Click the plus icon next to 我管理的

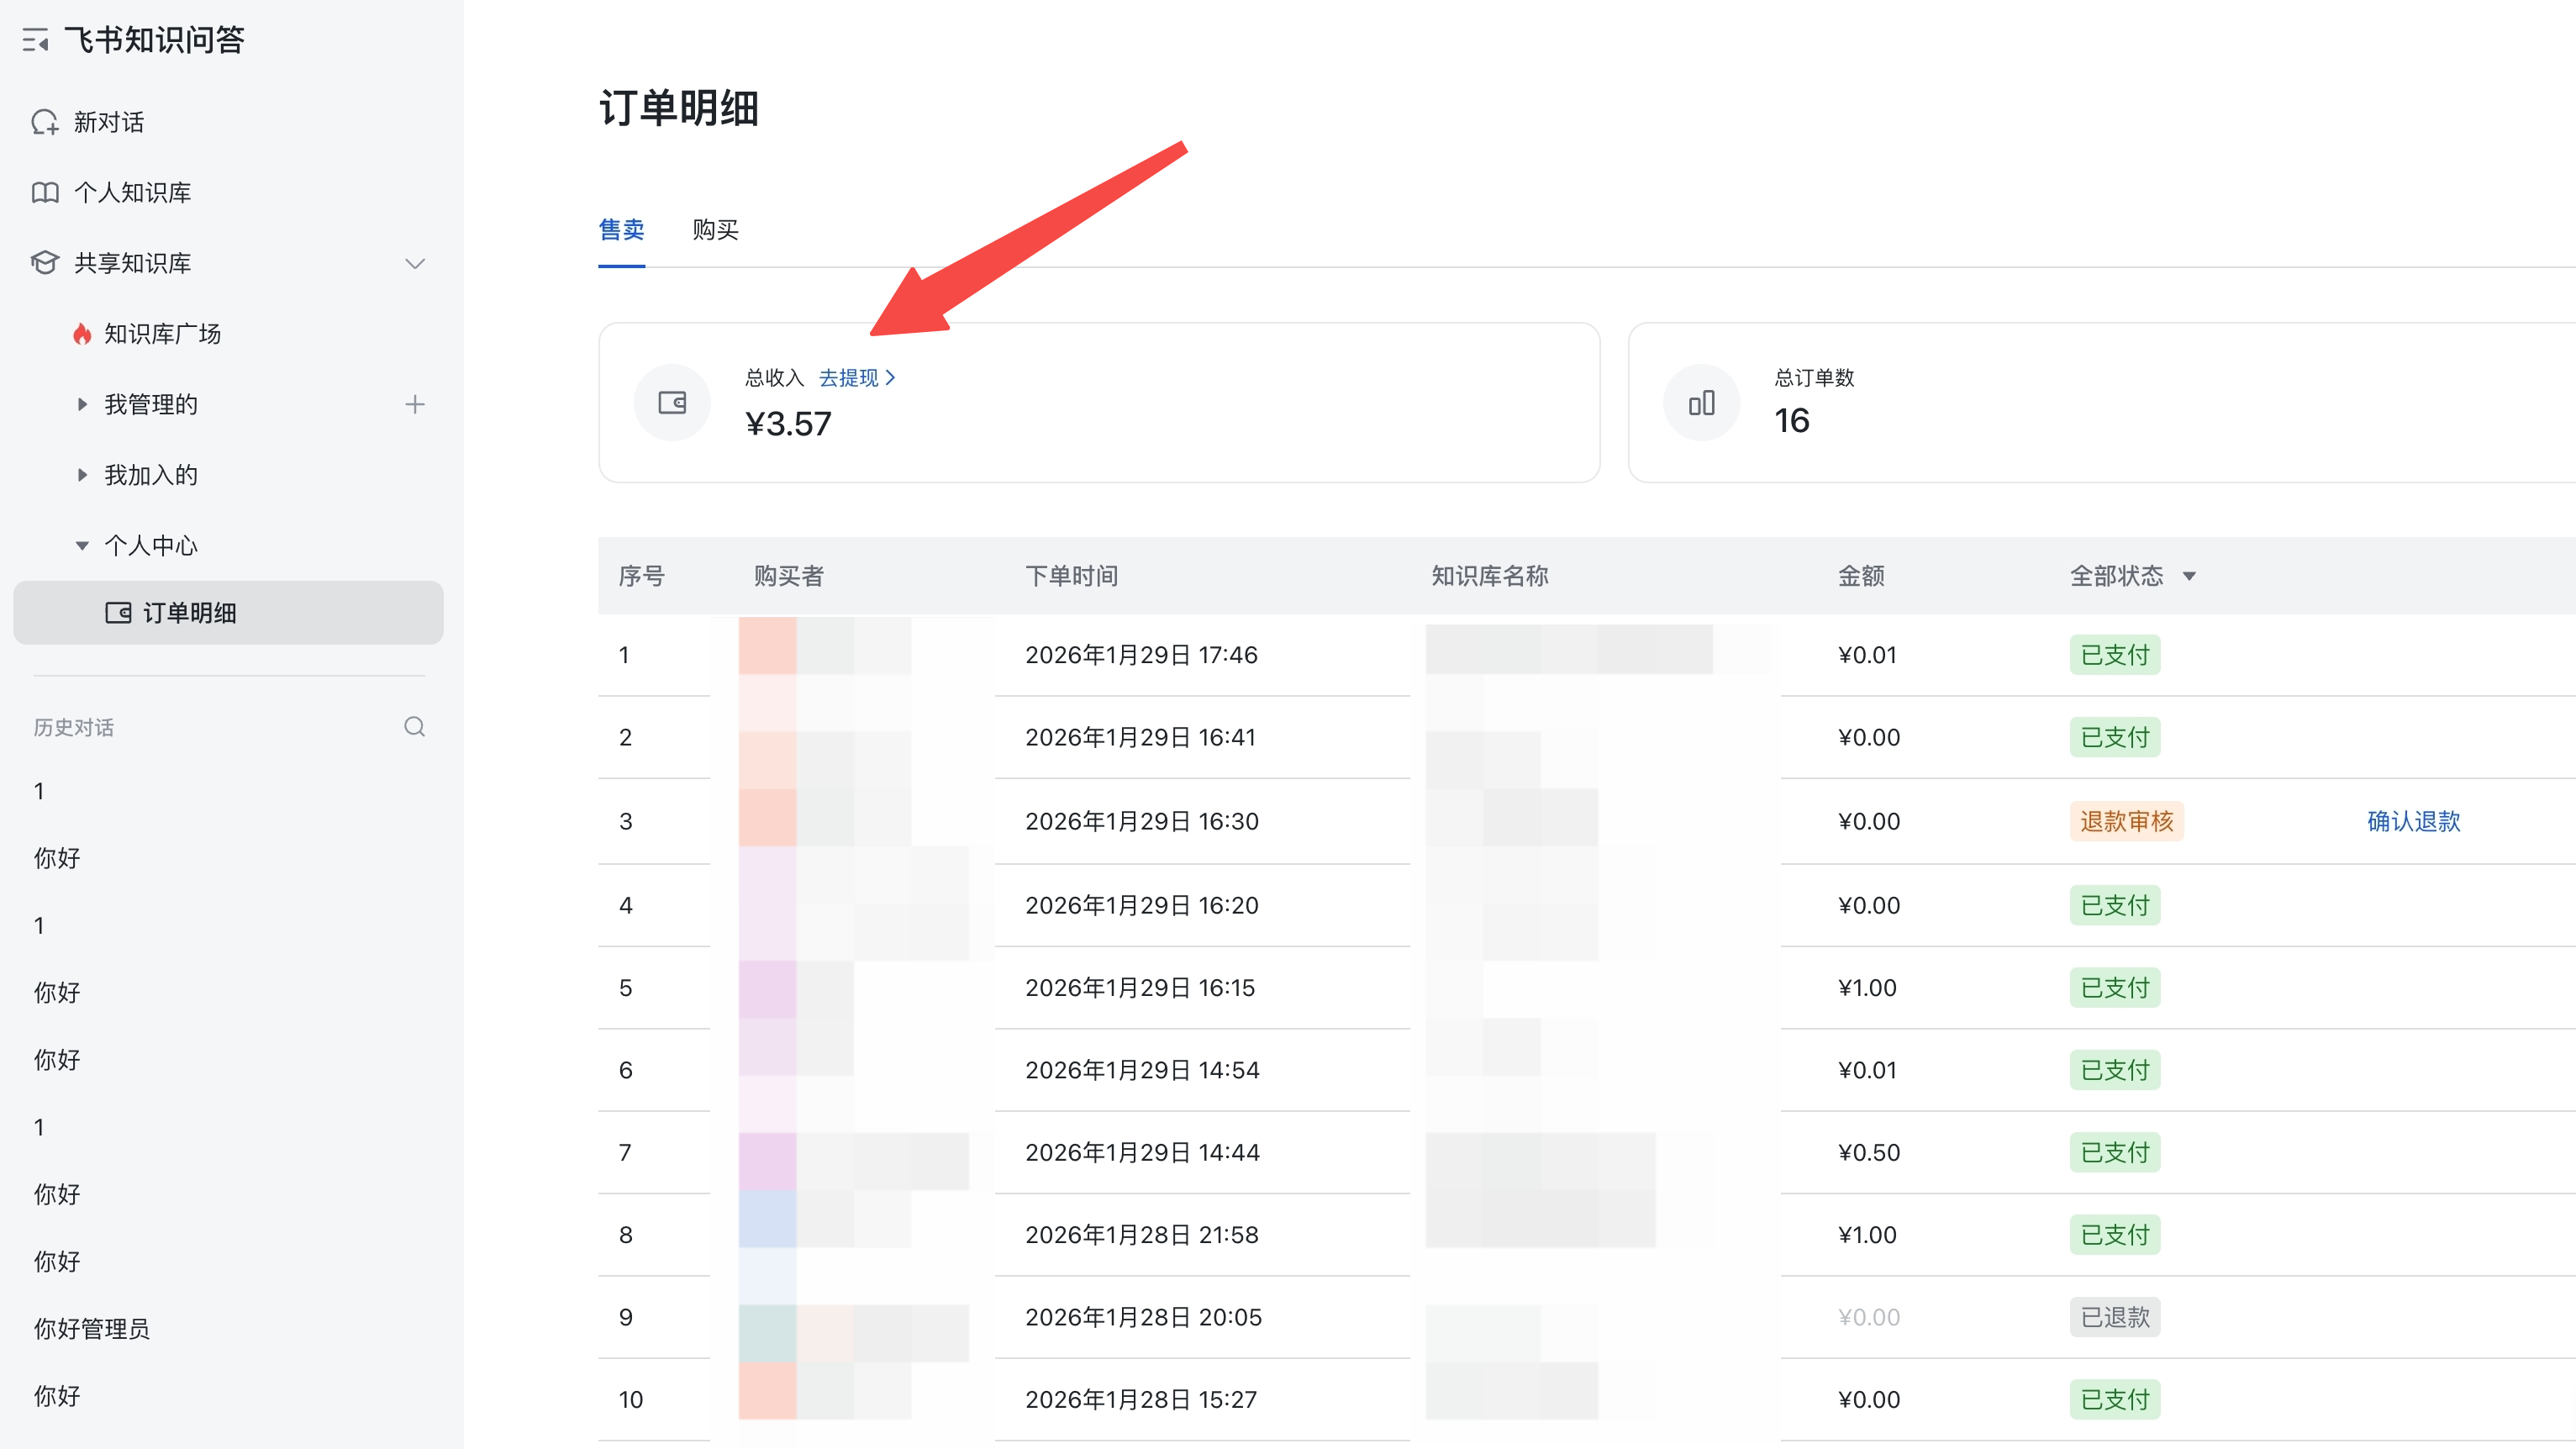415,404
